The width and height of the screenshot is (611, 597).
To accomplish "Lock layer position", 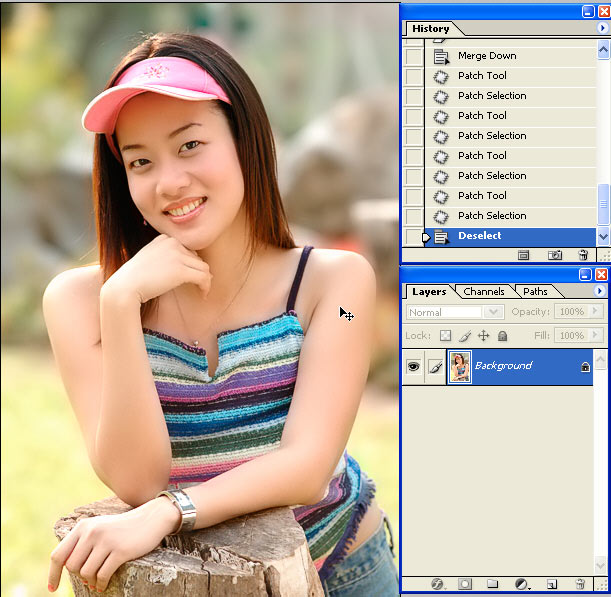I will point(484,336).
